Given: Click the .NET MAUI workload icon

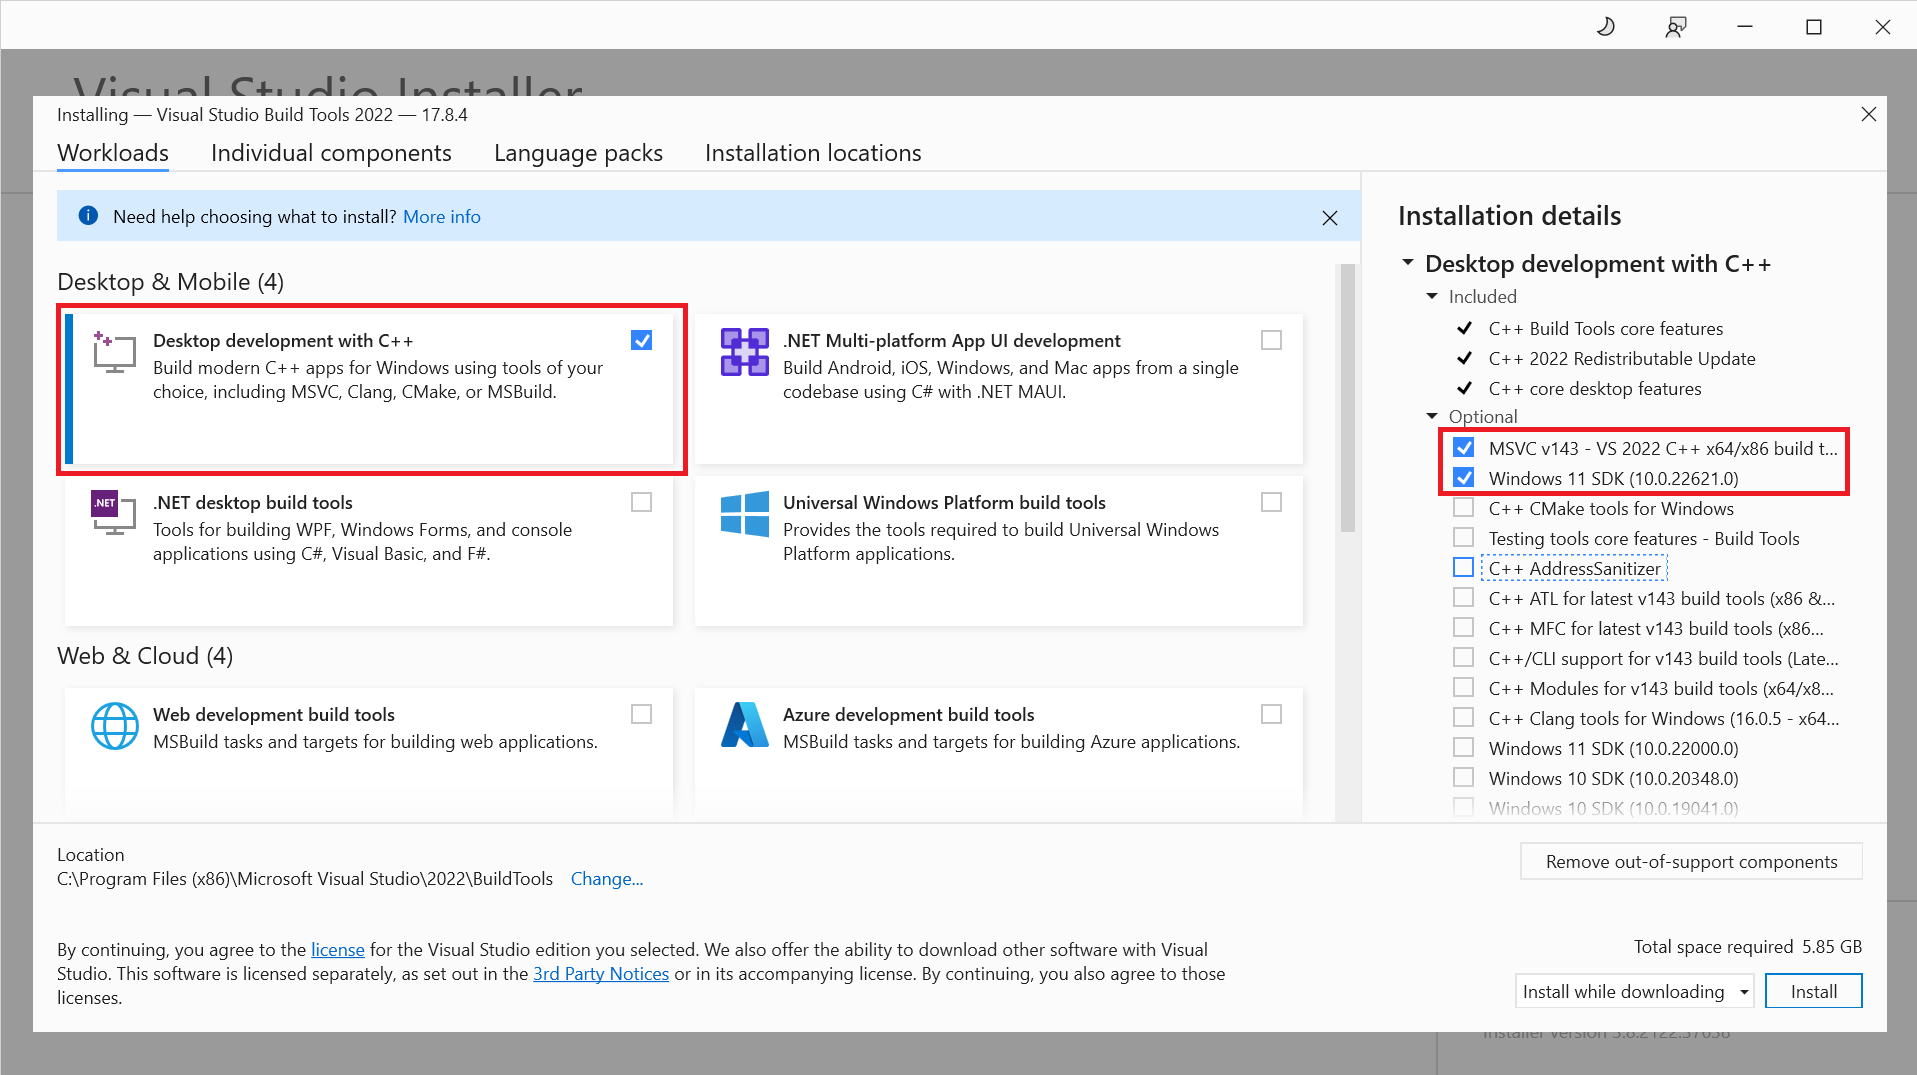Looking at the screenshot, I should (745, 352).
